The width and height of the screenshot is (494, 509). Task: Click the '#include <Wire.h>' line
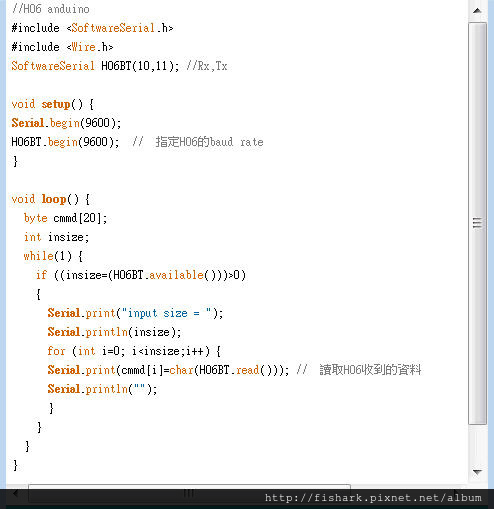(x=62, y=47)
